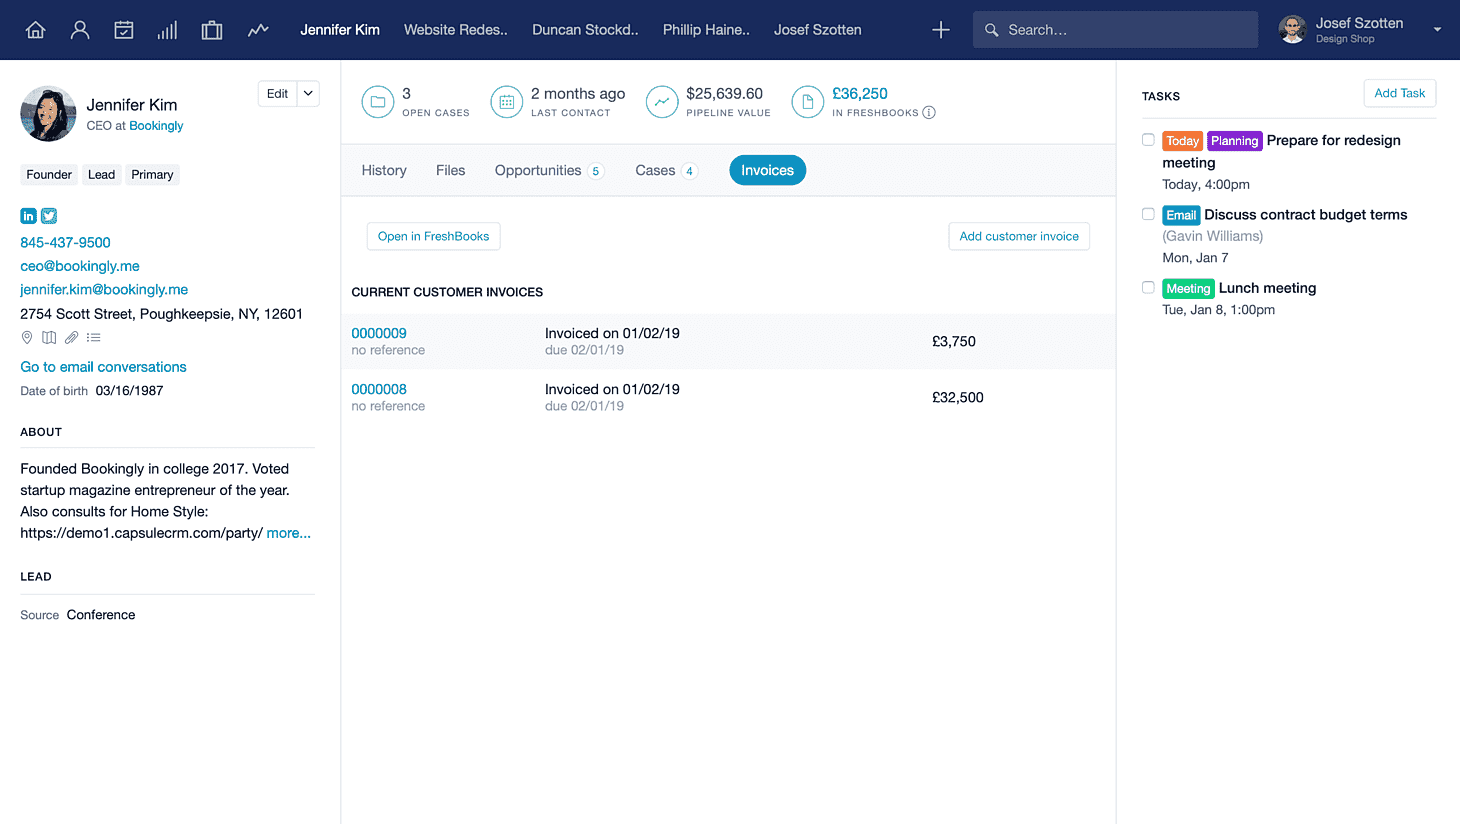
Task: Click the last contact calendar icon
Action: (x=507, y=102)
